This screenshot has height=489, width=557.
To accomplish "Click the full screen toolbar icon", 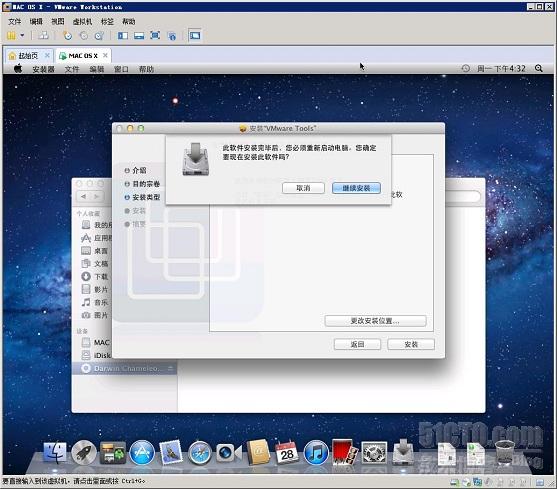I will (155, 36).
